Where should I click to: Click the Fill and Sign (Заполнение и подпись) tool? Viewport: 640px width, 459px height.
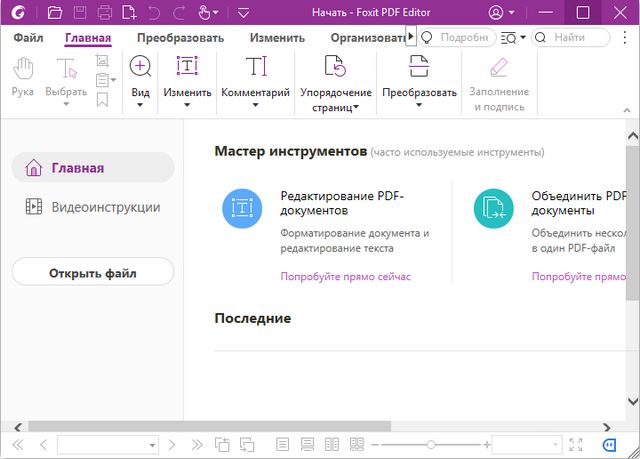click(x=497, y=82)
